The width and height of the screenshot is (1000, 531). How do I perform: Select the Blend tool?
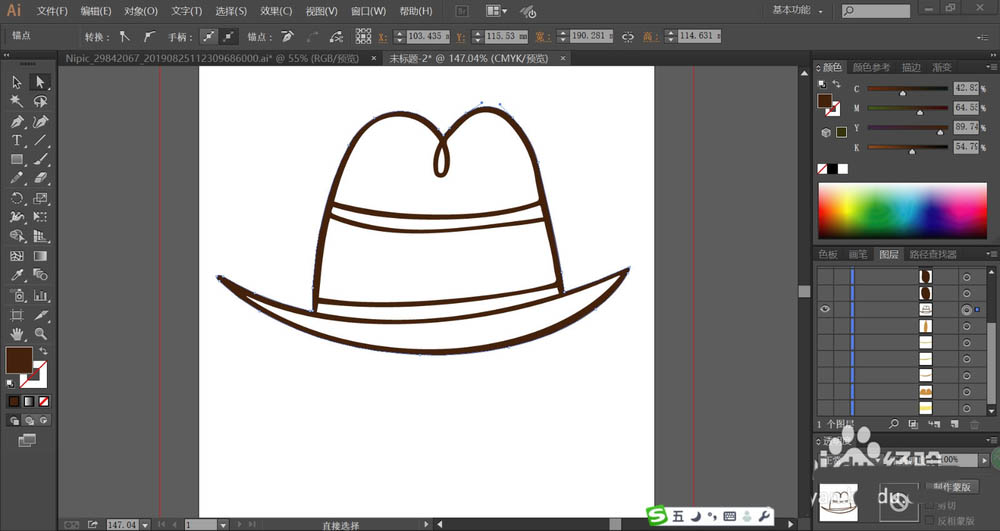(40, 275)
